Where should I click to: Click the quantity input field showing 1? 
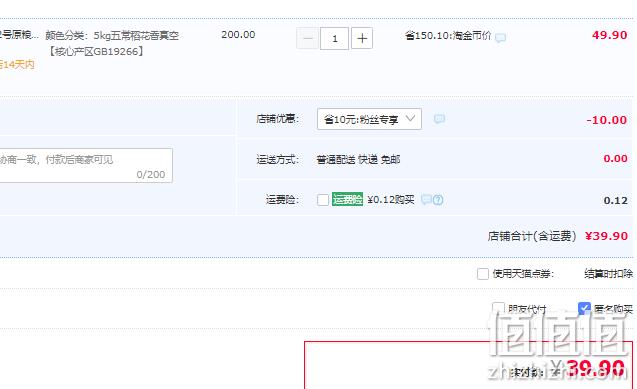coord(334,39)
